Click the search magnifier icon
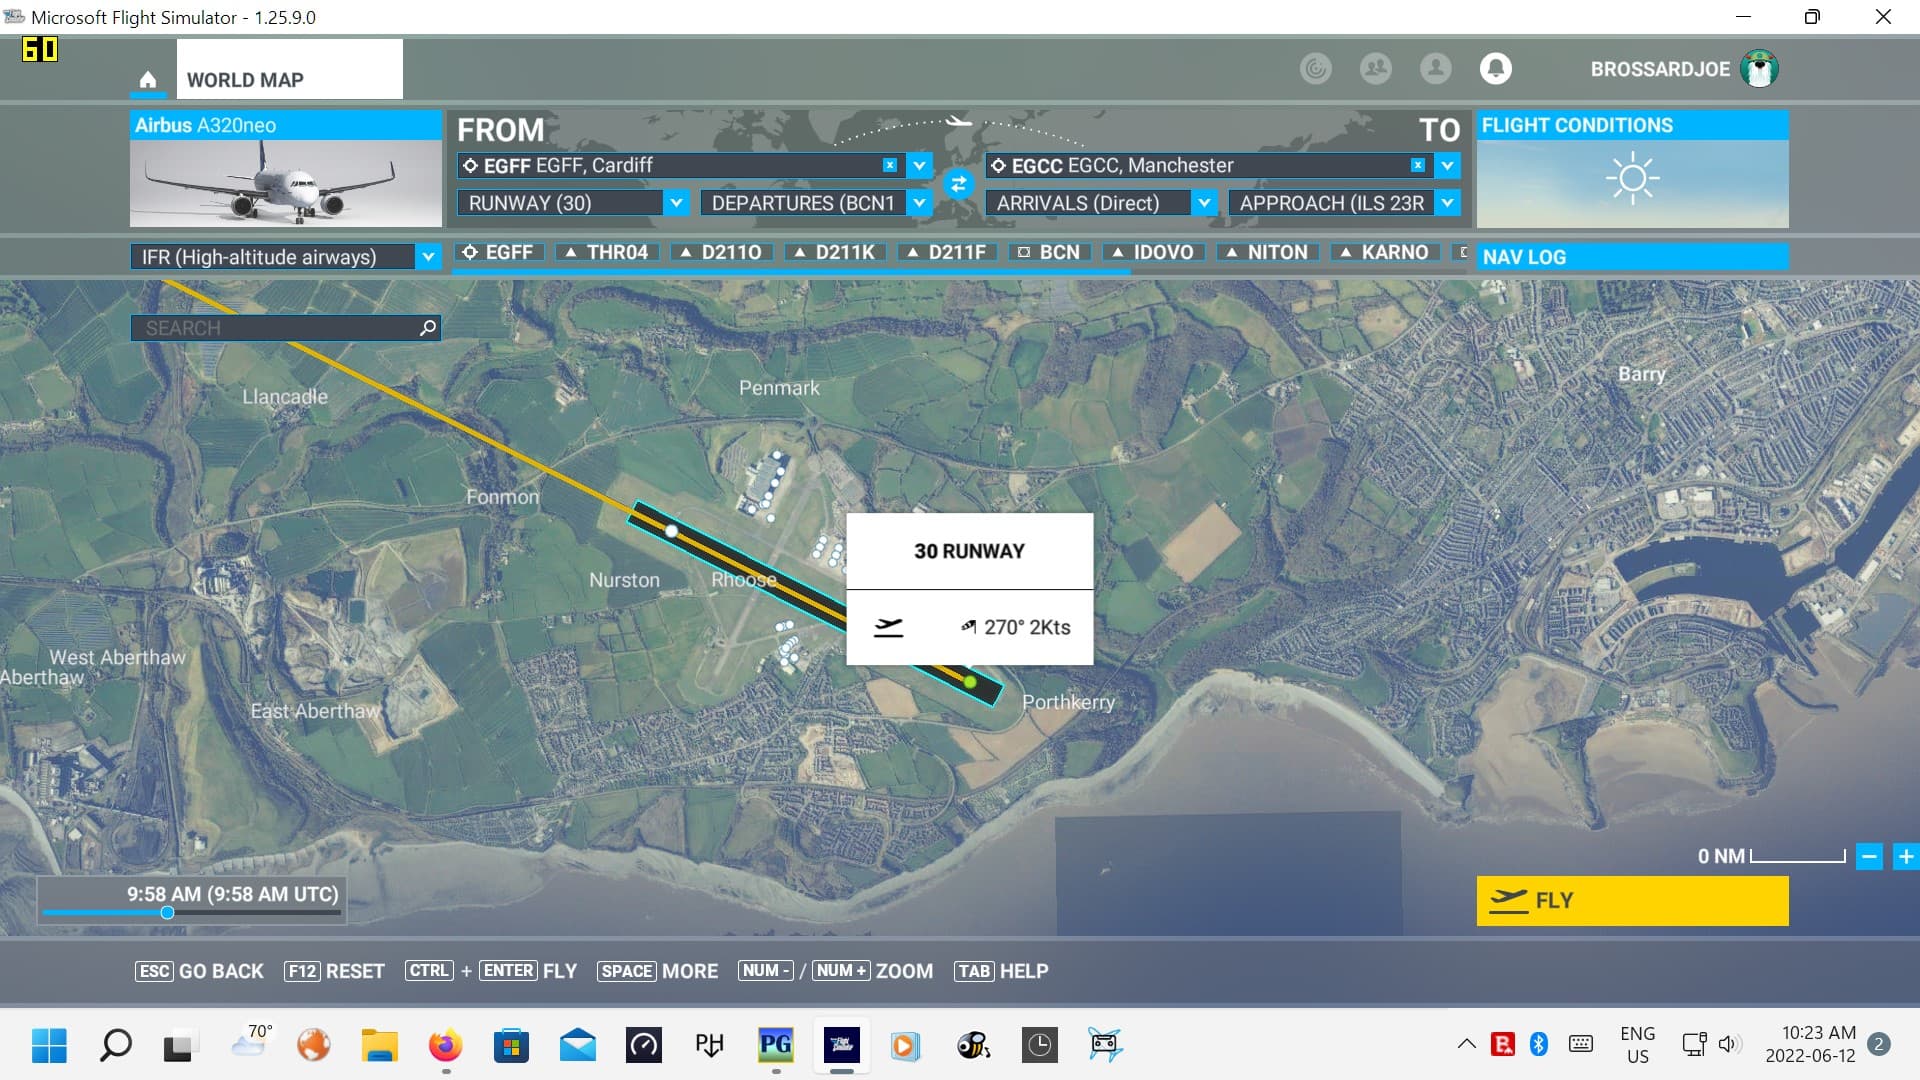Image resolution: width=1920 pixels, height=1080 pixels. 428,328
